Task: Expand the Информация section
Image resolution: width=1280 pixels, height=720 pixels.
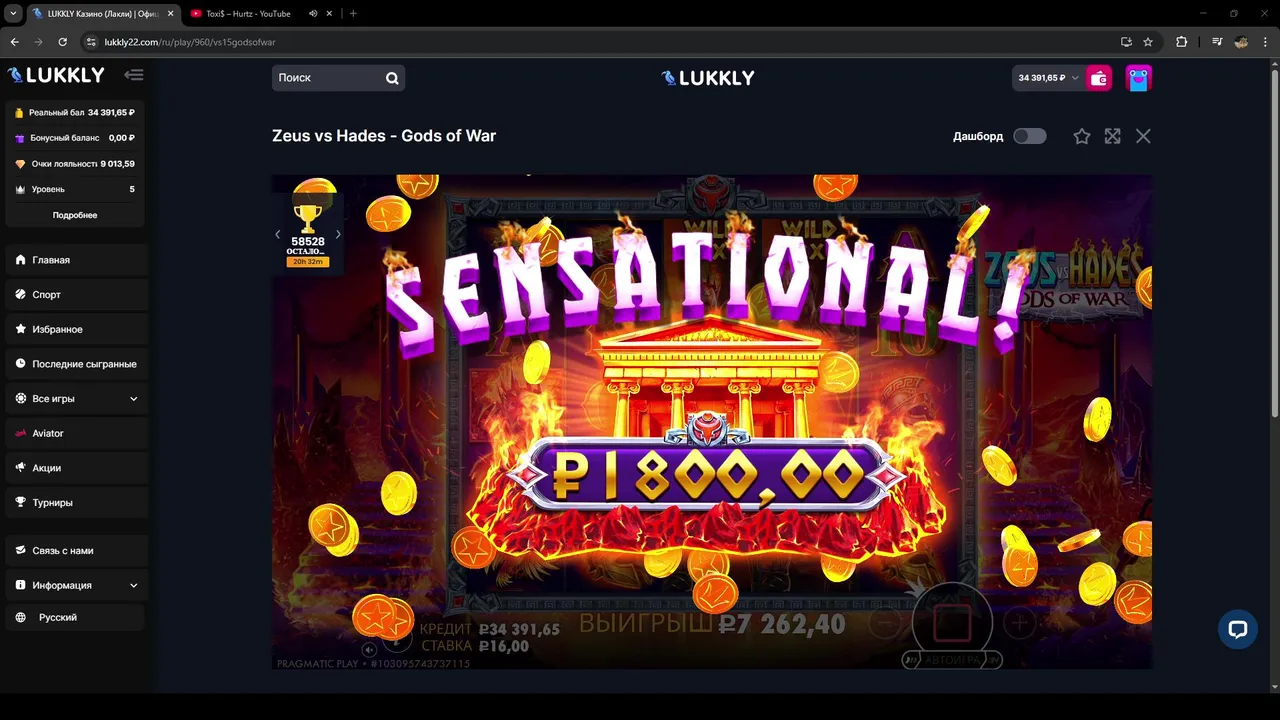Action: pyautogui.click(x=76, y=585)
